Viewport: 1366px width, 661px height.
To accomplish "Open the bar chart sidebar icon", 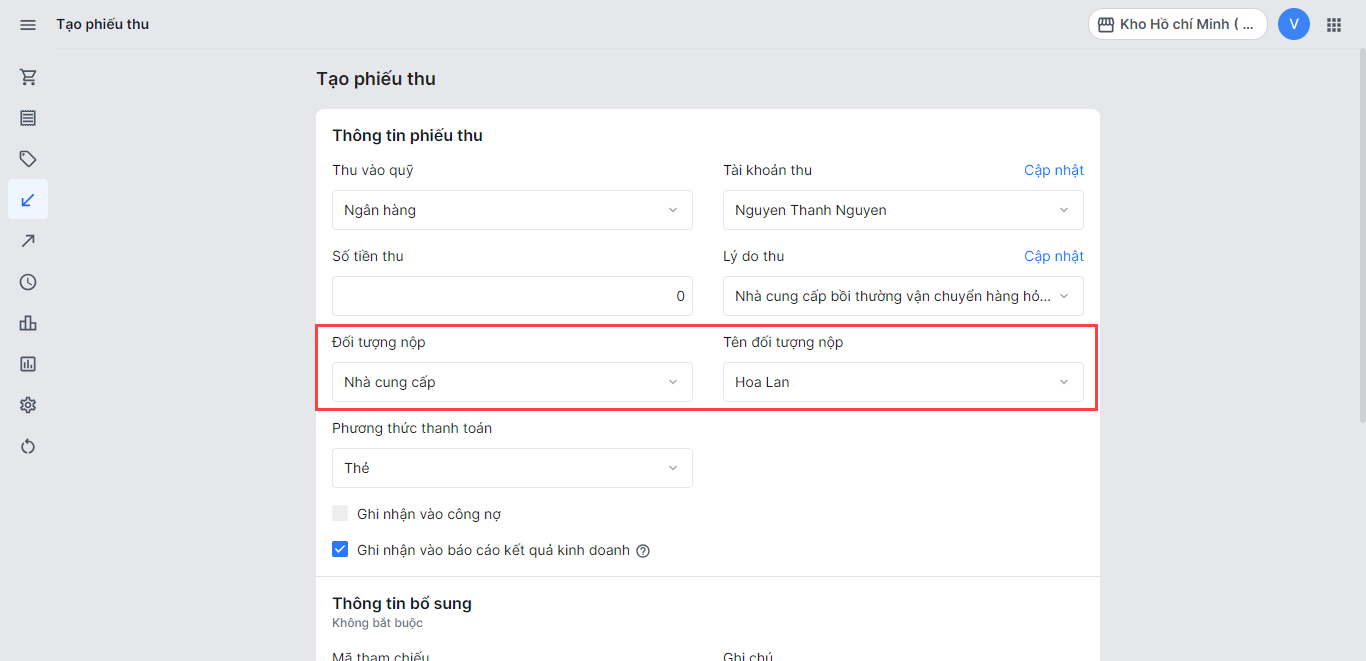I will tap(28, 323).
